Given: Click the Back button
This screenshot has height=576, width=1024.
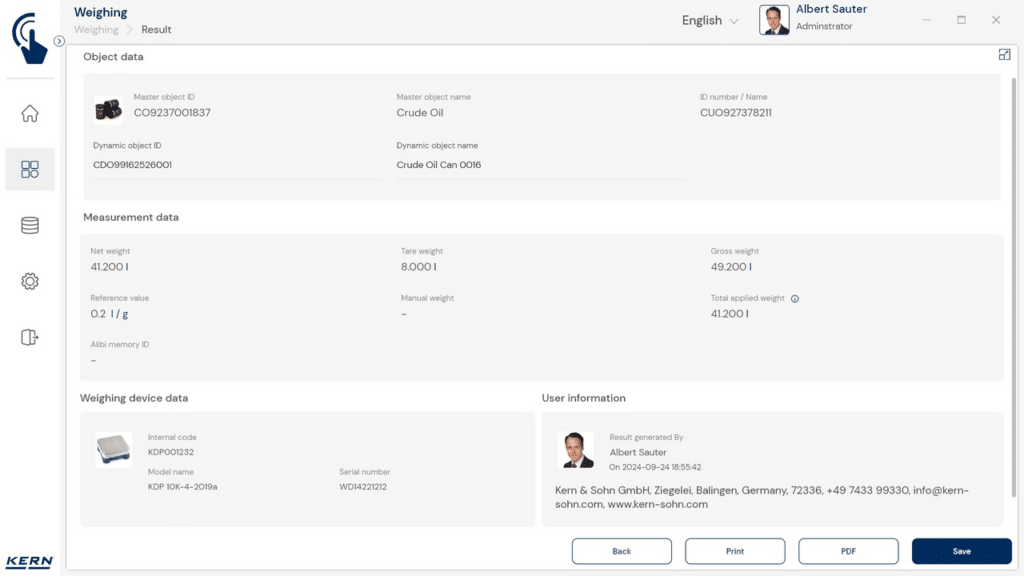Looking at the screenshot, I should [621, 551].
